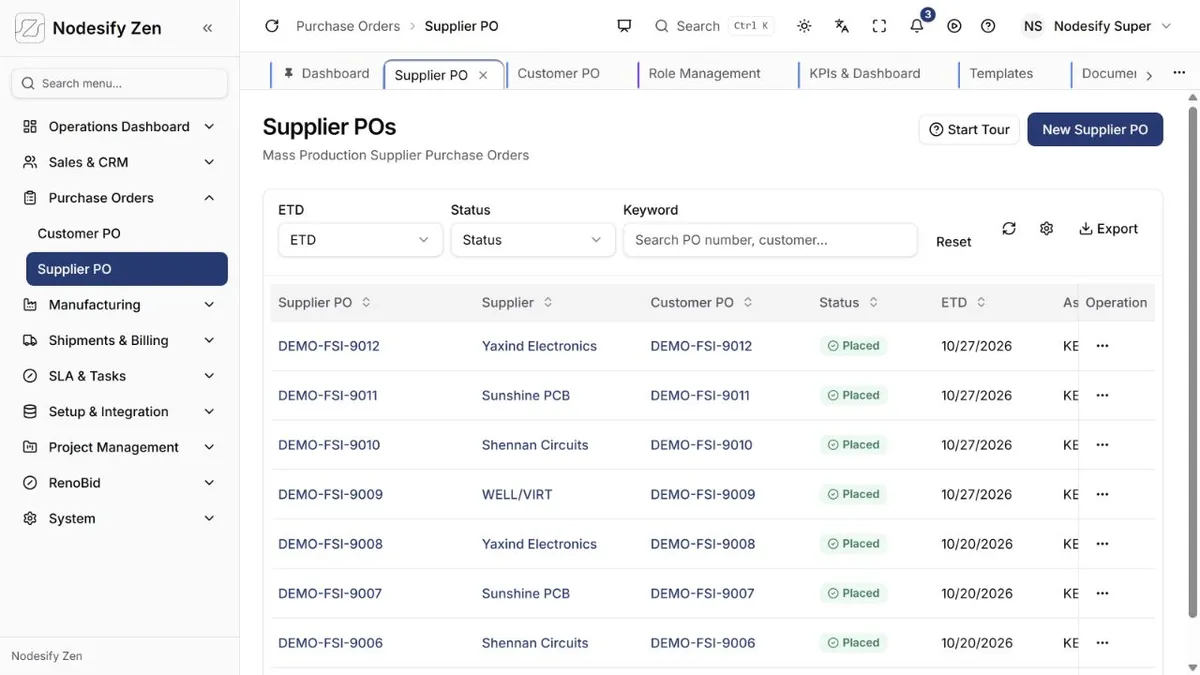The image size is (1200, 675).
Task: Sort the table by Customer PO column
Action: coord(748,302)
